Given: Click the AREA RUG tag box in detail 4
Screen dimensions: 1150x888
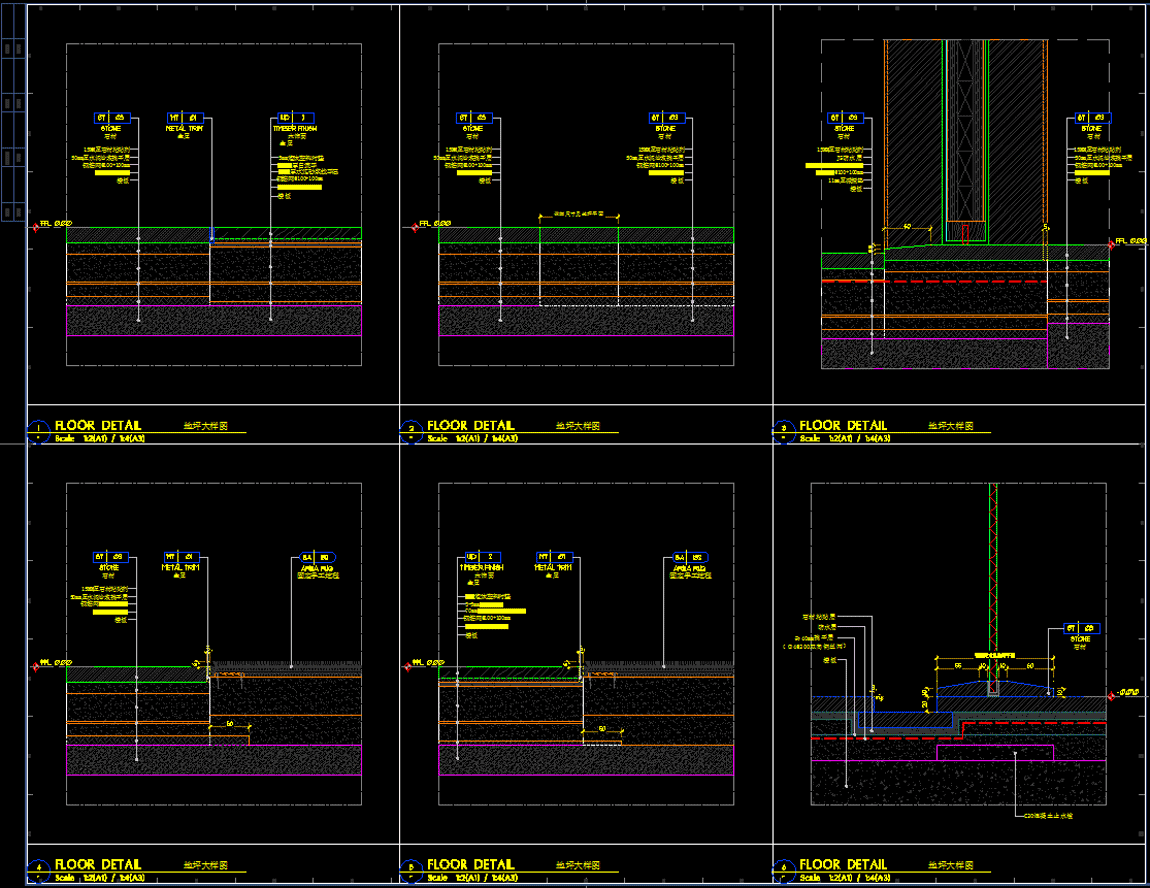Looking at the screenshot, I should pos(319,556).
